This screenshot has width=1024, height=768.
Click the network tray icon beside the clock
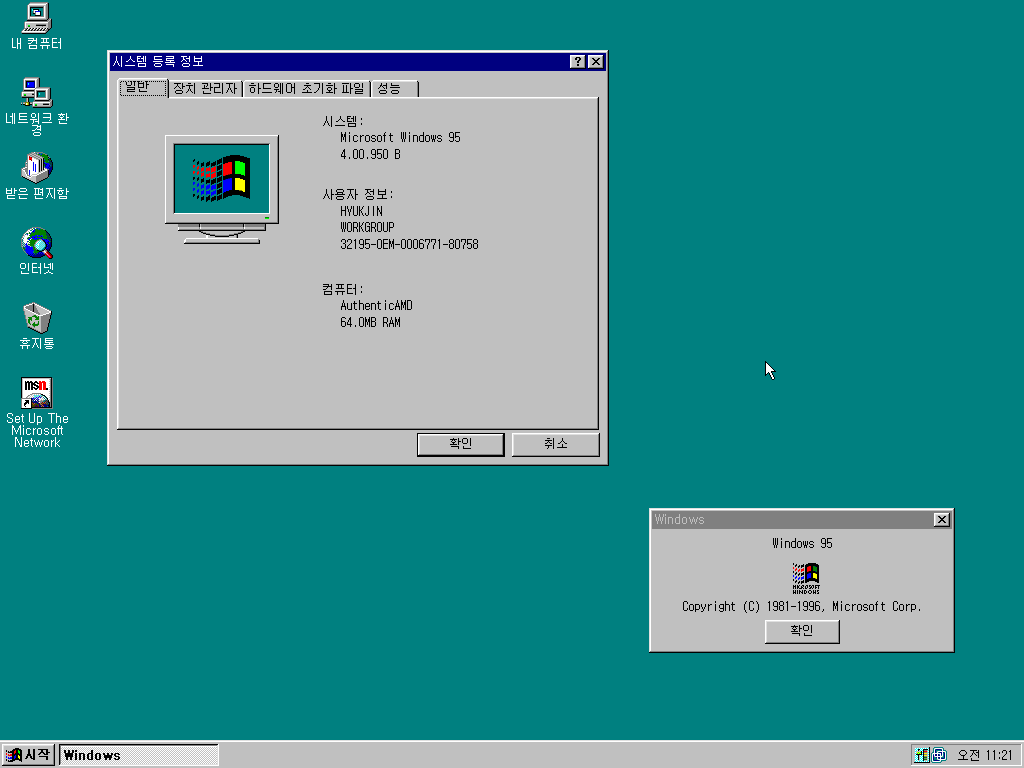pyautogui.click(x=939, y=755)
